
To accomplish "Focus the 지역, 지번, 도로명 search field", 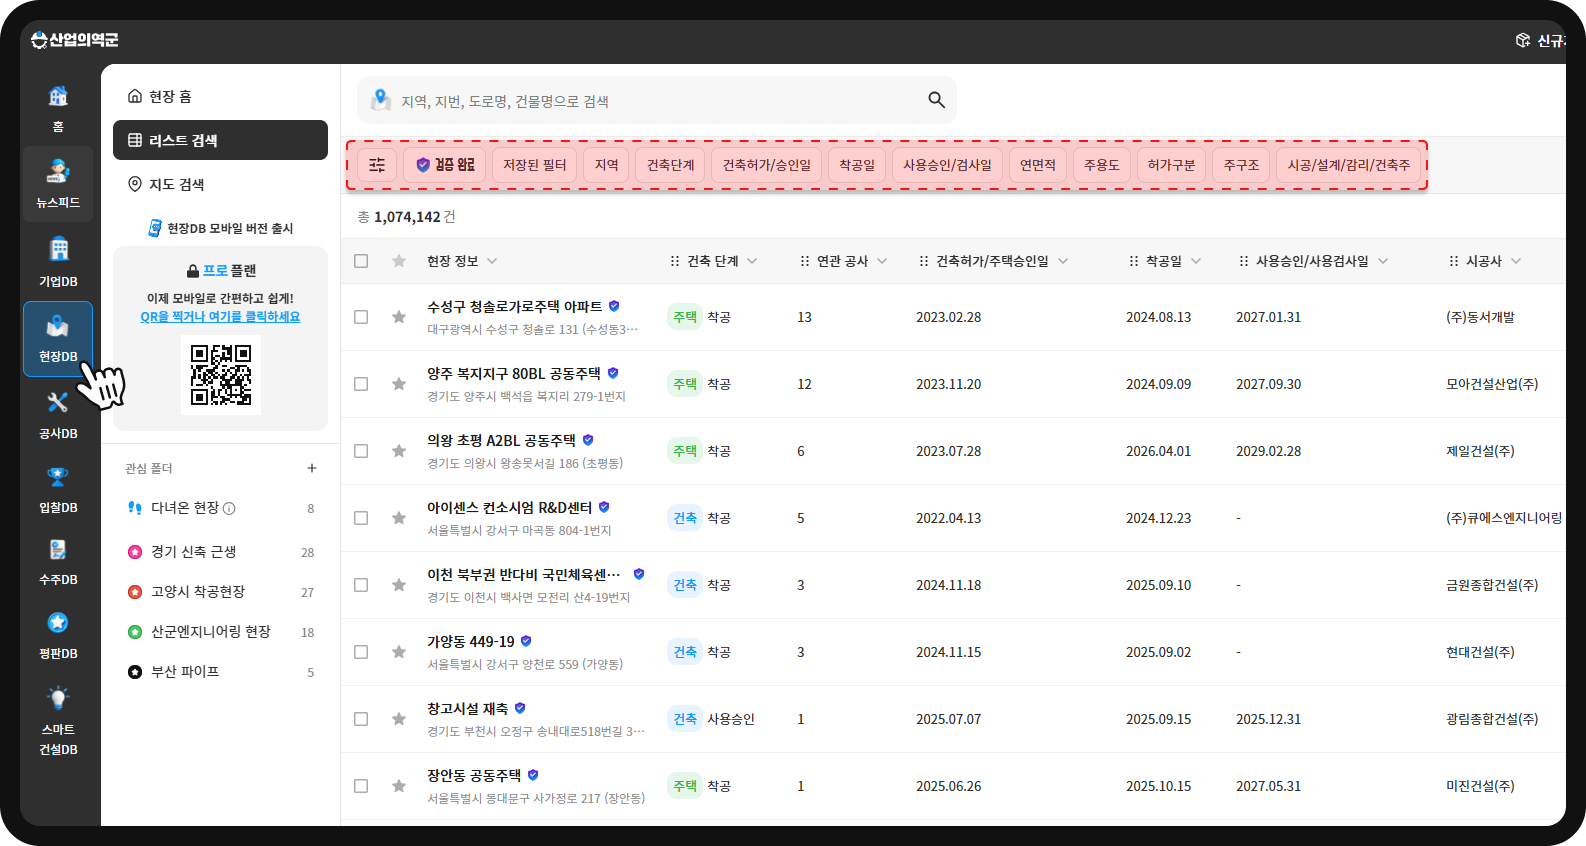I will 657,100.
